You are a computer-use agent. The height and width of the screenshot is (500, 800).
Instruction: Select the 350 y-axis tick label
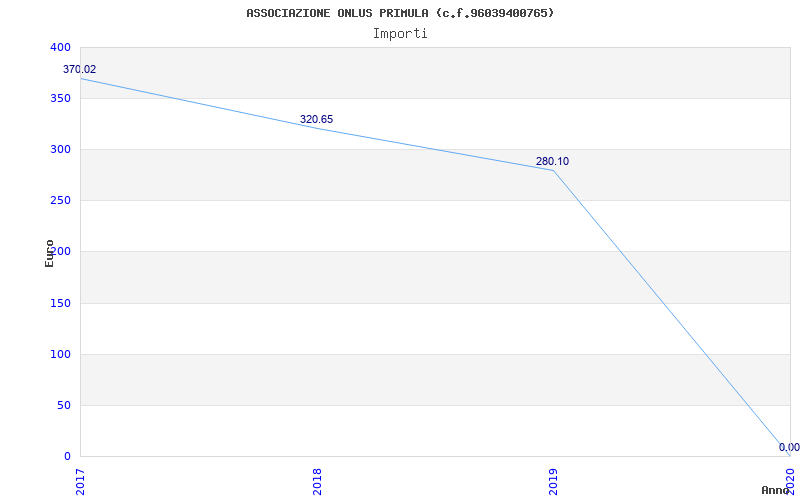point(60,98)
